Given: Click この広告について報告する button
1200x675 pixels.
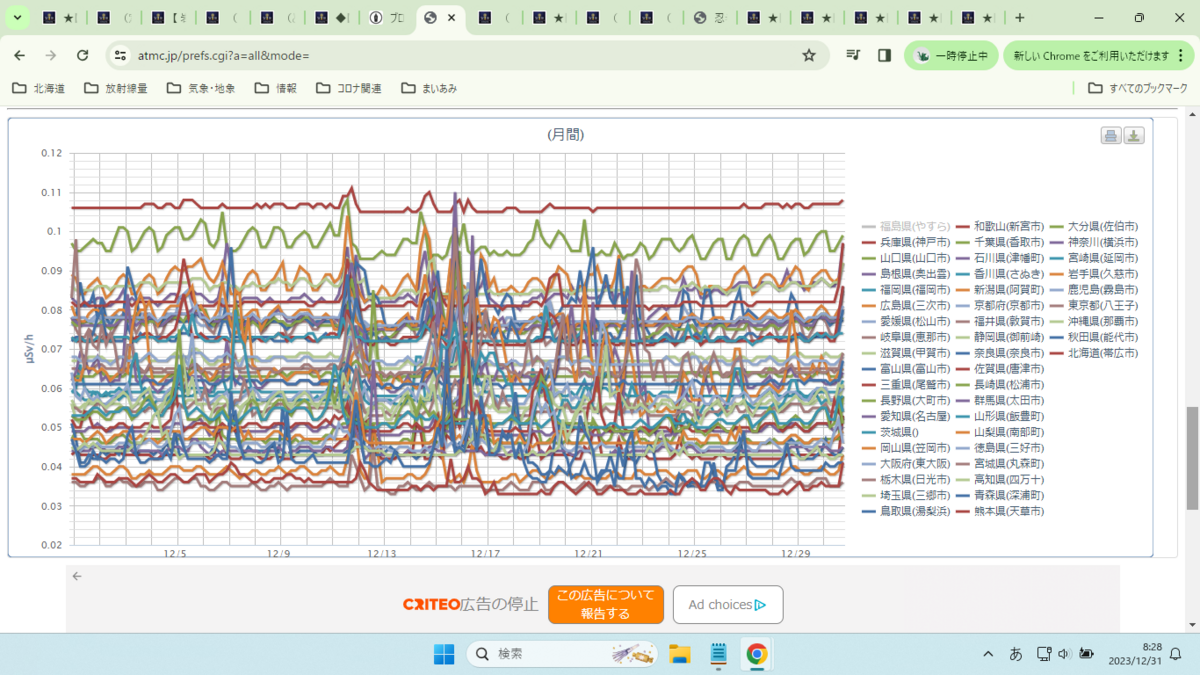Looking at the screenshot, I should [606, 605].
